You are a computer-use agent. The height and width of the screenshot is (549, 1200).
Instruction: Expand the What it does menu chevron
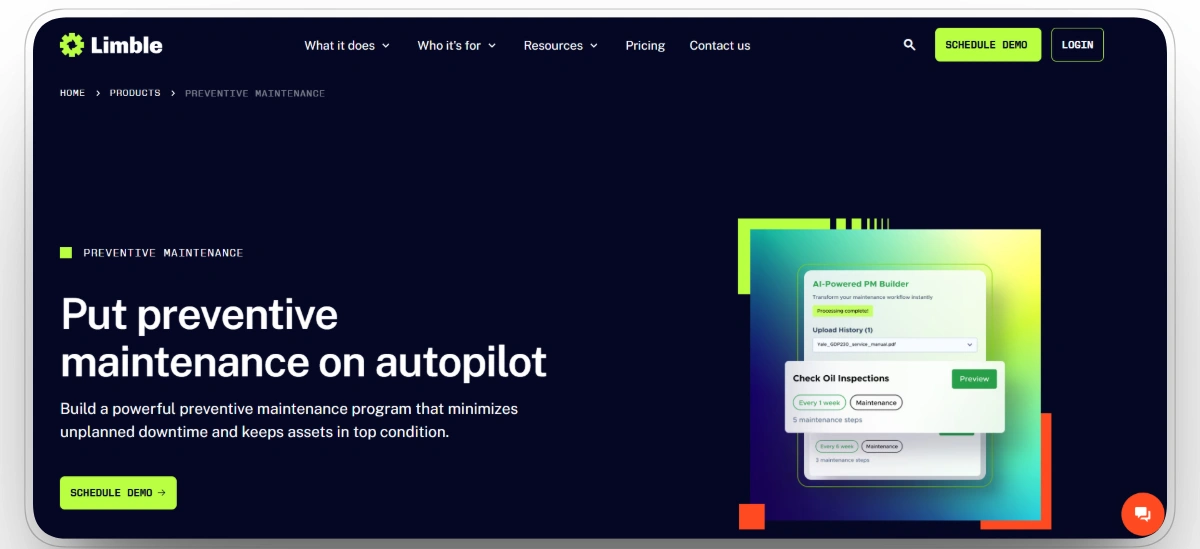[x=386, y=46]
